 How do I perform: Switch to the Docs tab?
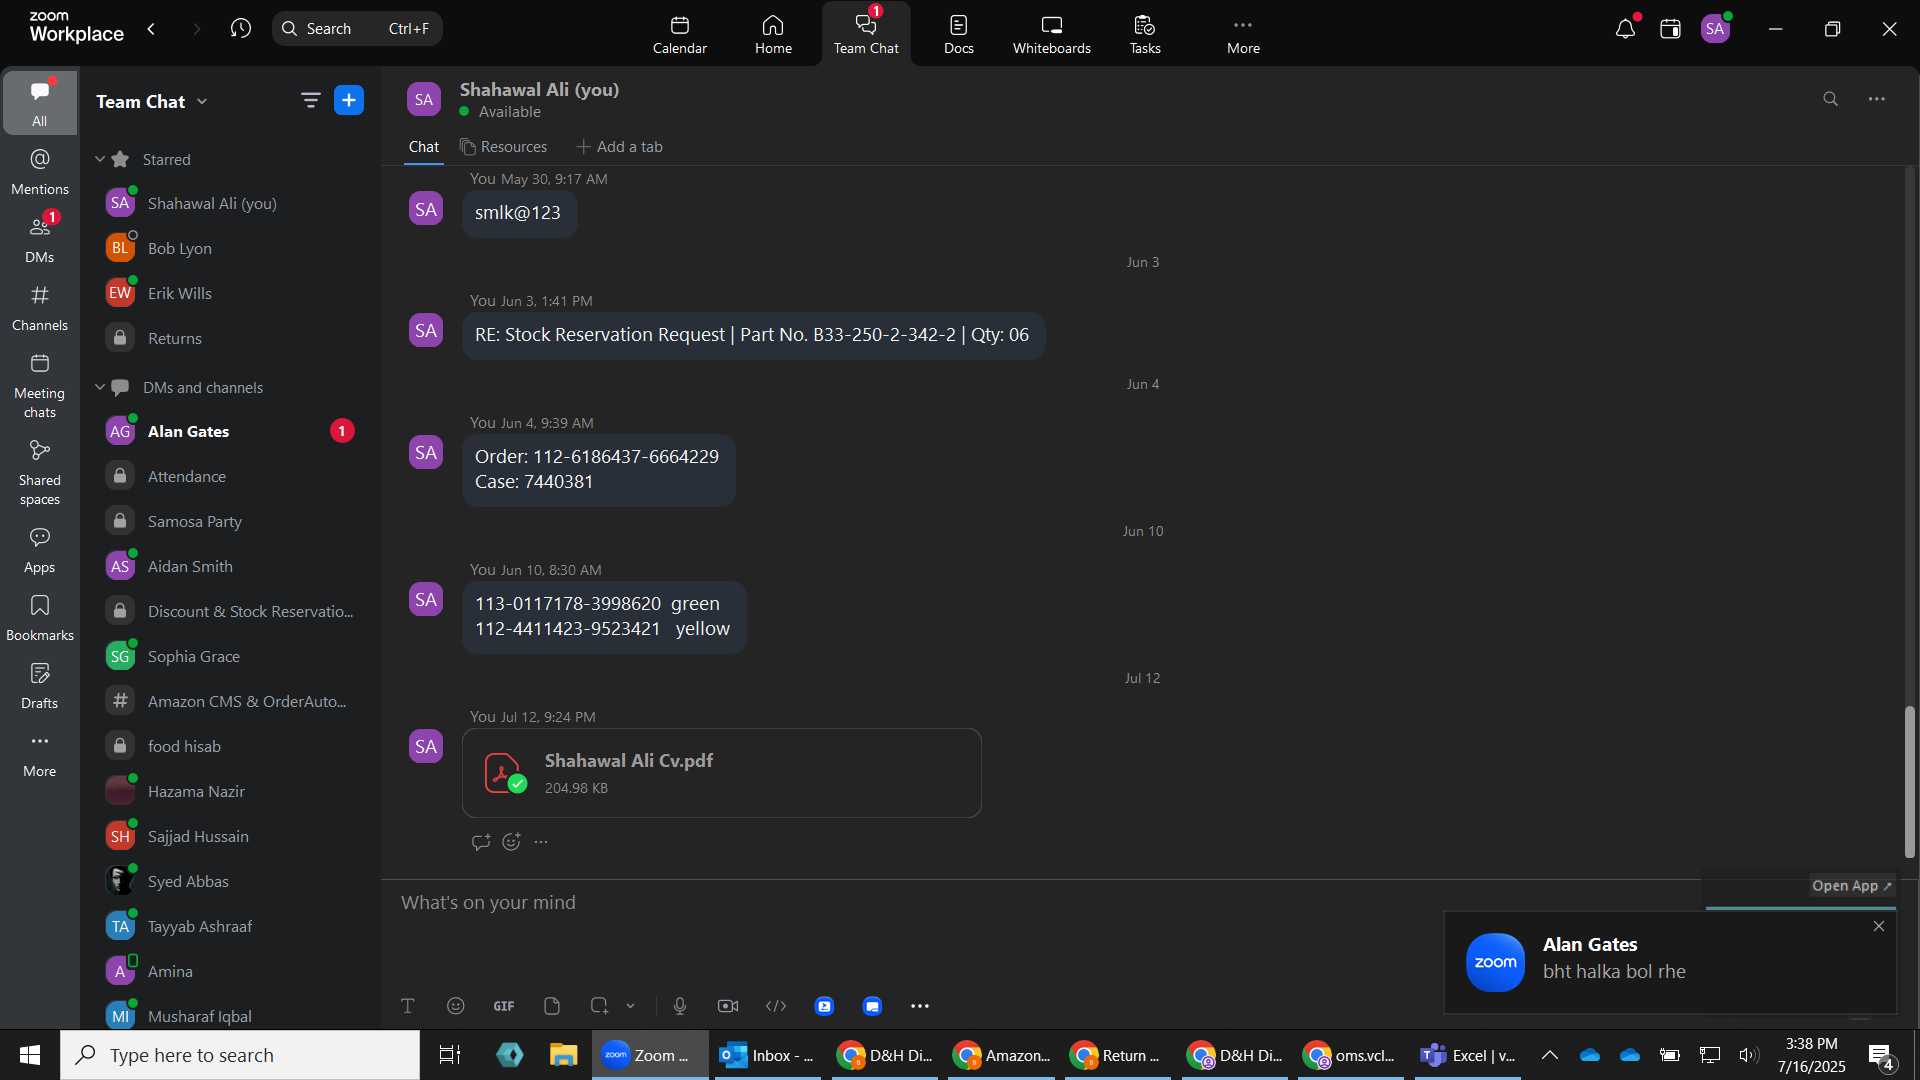(959, 35)
